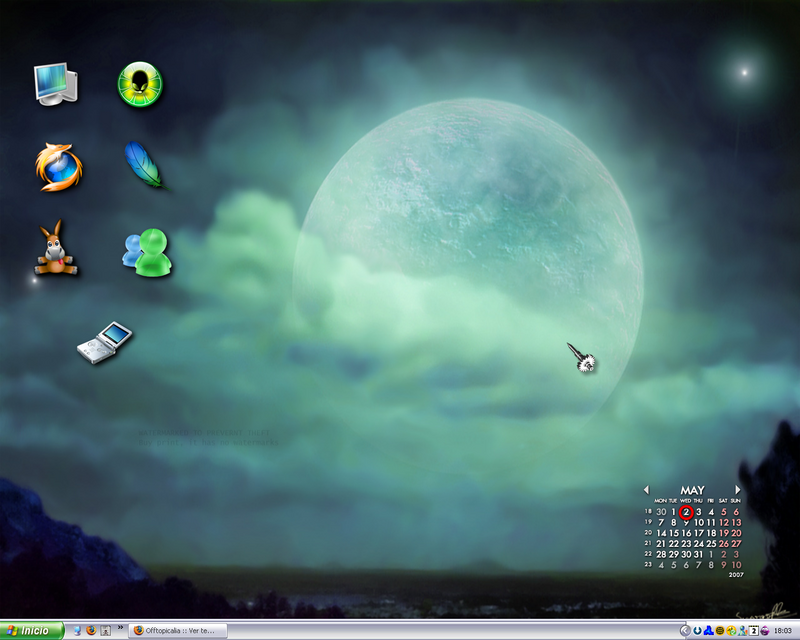800x640 pixels.
Task: Click the taskbar clock showing 18:03
Action: click(784, 631)
